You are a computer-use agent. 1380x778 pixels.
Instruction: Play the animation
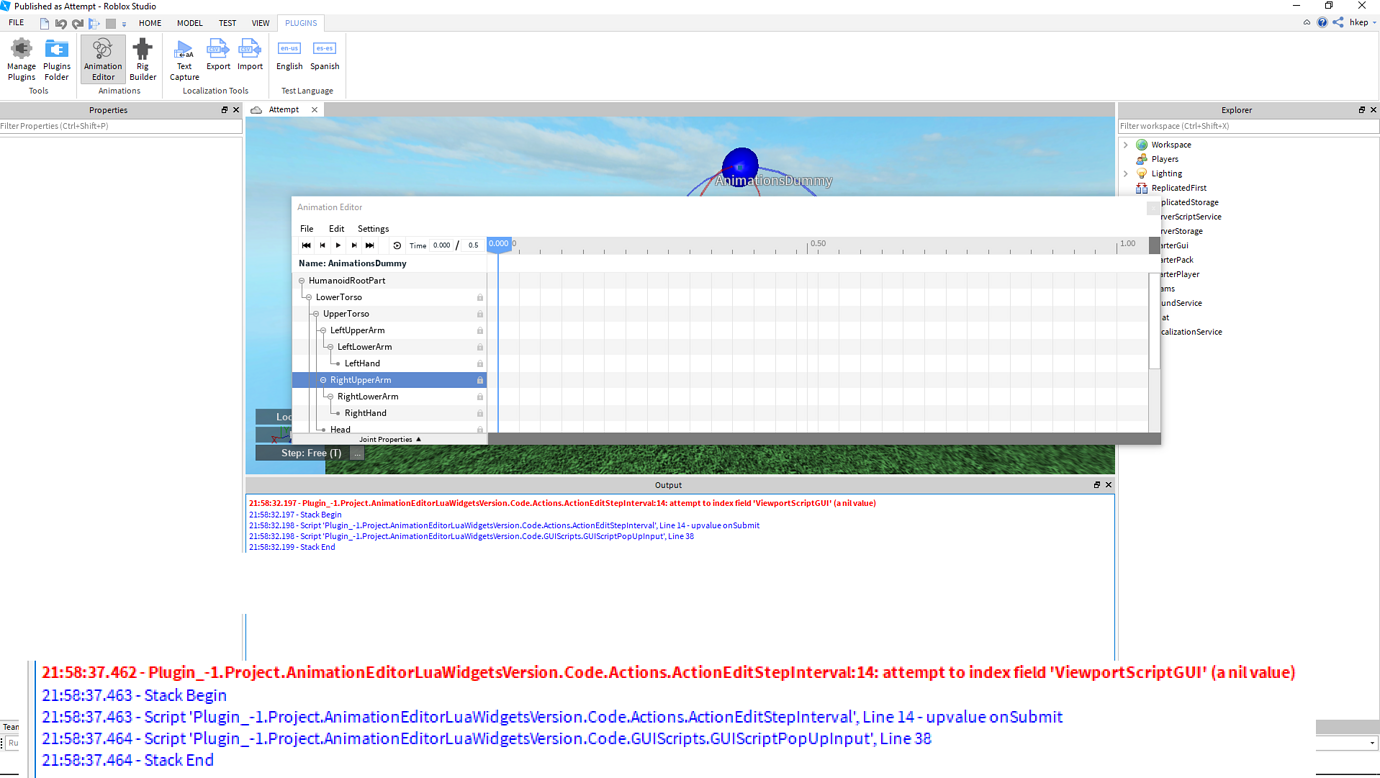pos(338,245)
